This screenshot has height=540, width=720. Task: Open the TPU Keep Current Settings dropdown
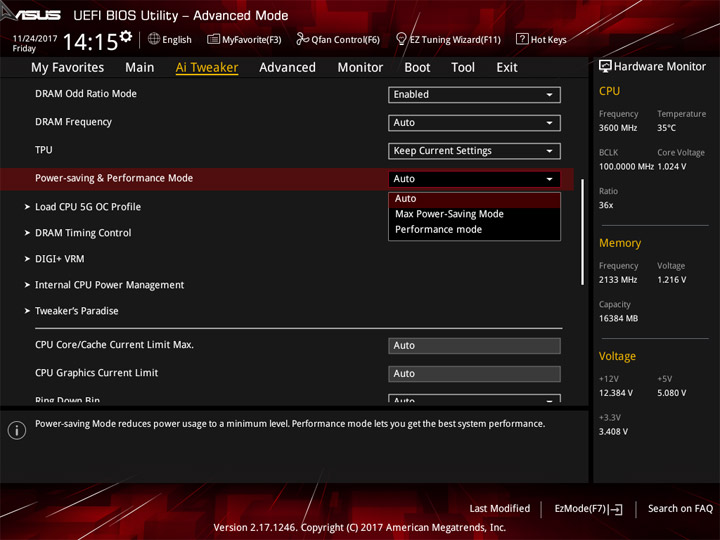tap(474, 151)
